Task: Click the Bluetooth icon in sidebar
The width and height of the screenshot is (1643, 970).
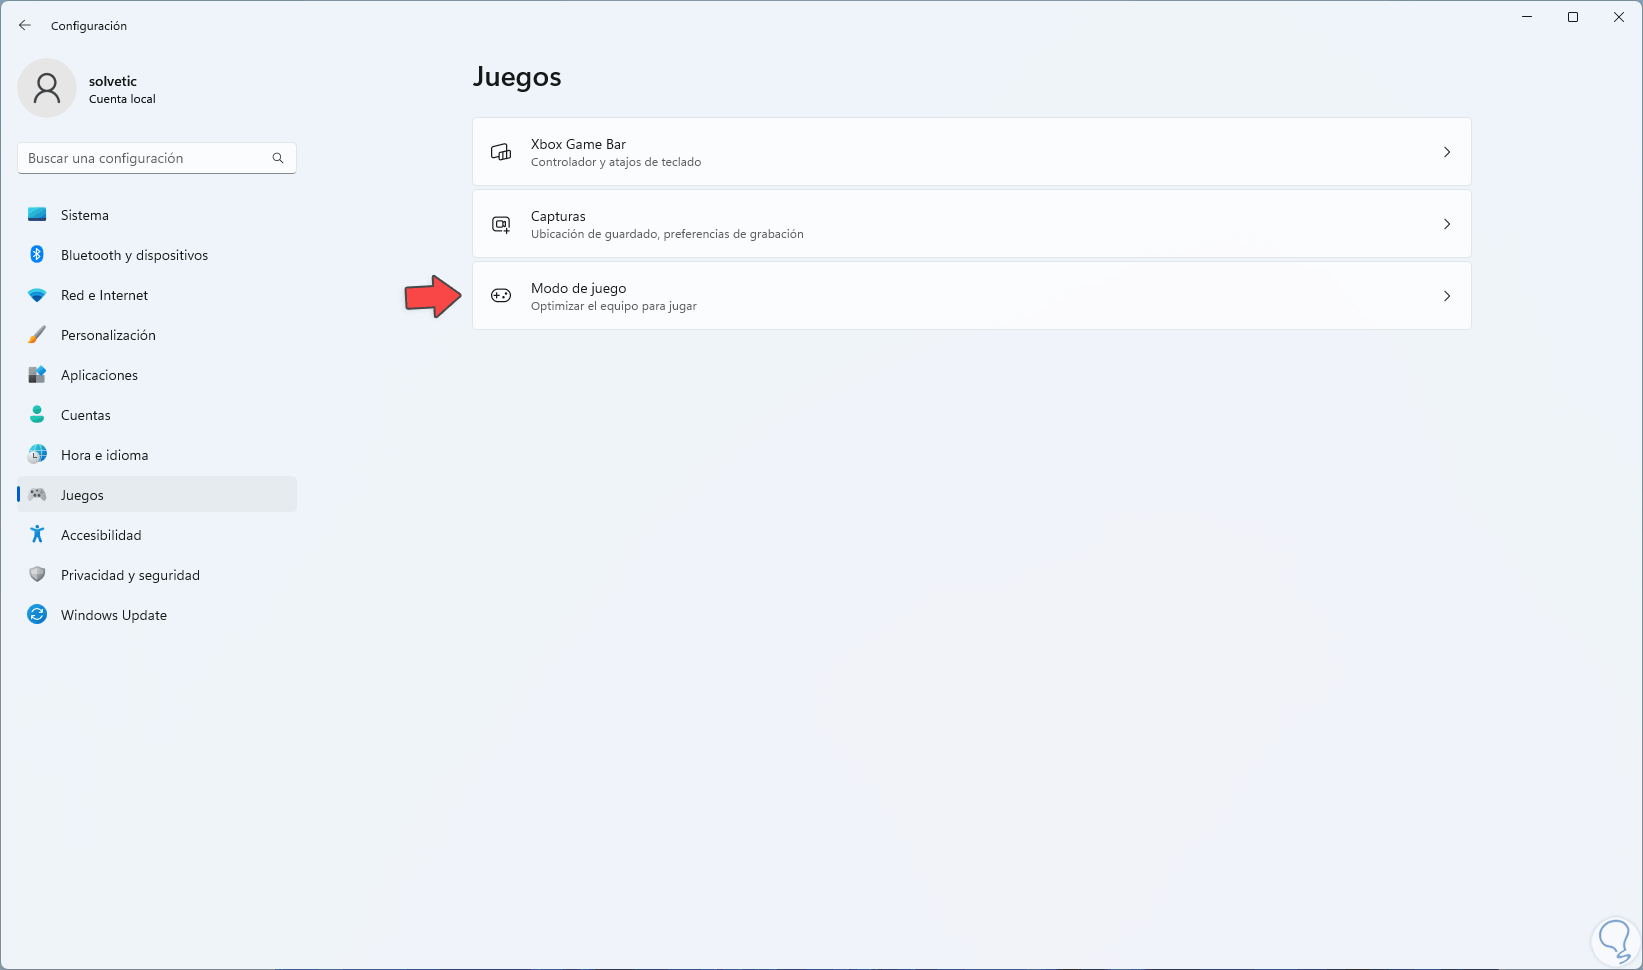Action: coord(37,255)
